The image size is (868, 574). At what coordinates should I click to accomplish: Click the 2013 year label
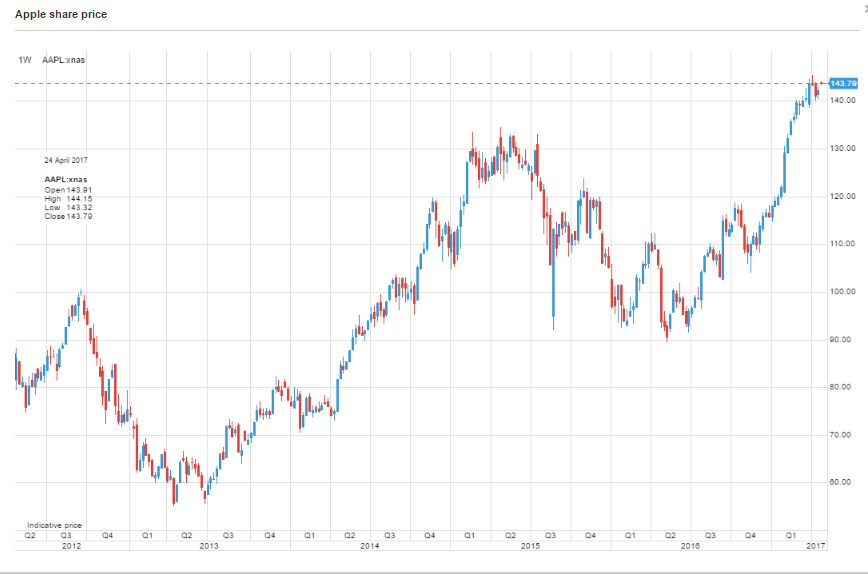[x=209, y=546]
